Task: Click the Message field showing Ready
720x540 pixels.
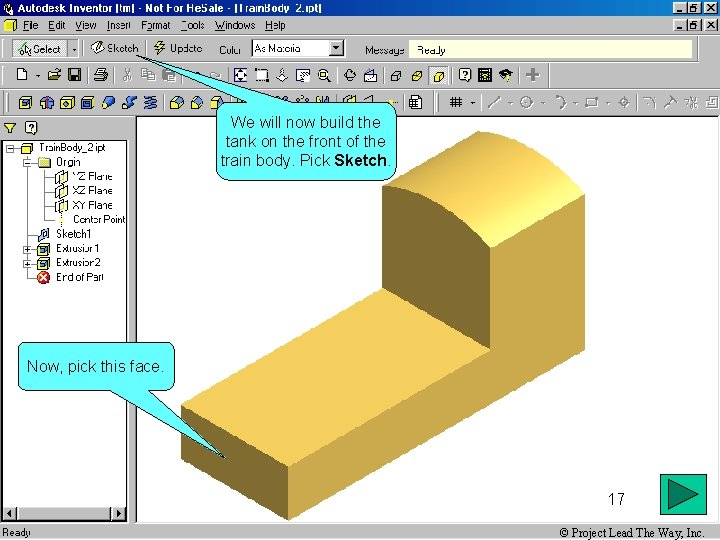Action: pyautogui.click(x=550, y=50)
